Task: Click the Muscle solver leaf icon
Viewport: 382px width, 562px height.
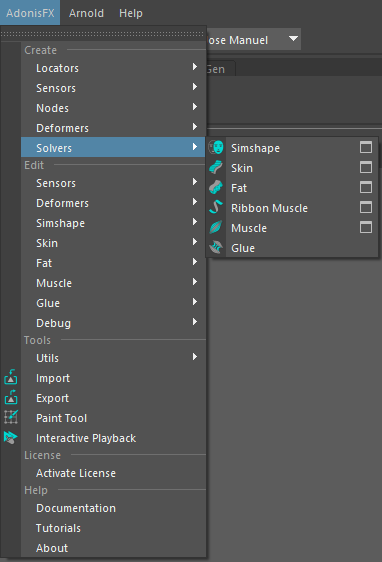Action: click(216, 227)
